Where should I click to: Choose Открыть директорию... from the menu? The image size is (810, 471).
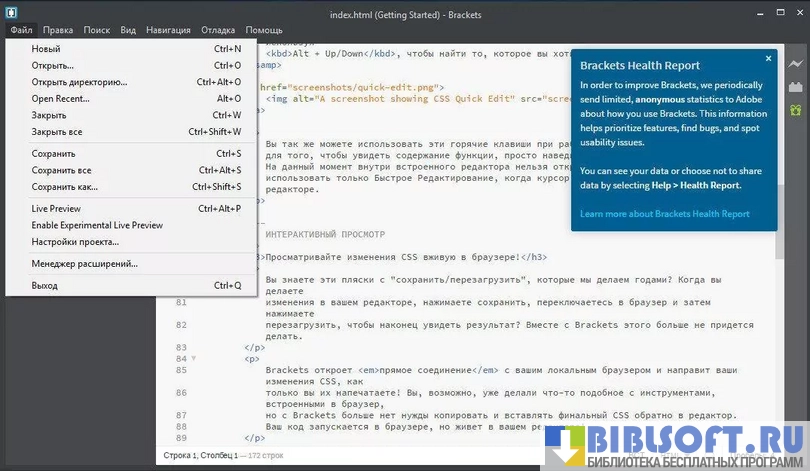(x=80, y=82)
